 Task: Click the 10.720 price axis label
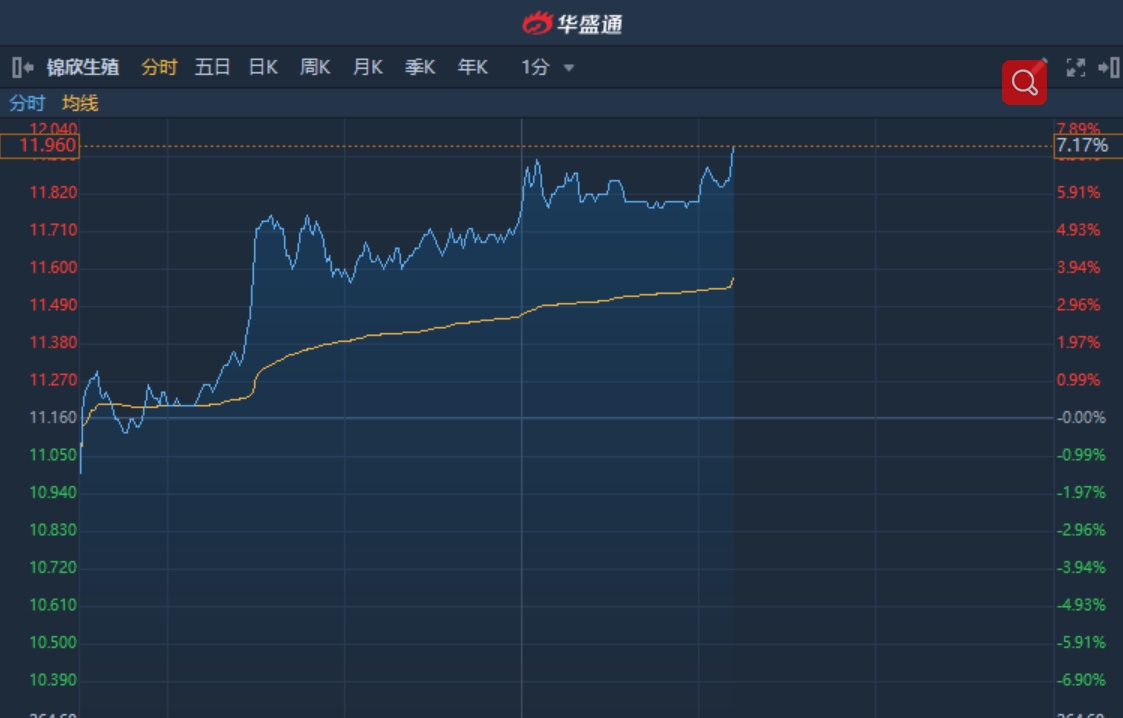(x=53, y=568)
